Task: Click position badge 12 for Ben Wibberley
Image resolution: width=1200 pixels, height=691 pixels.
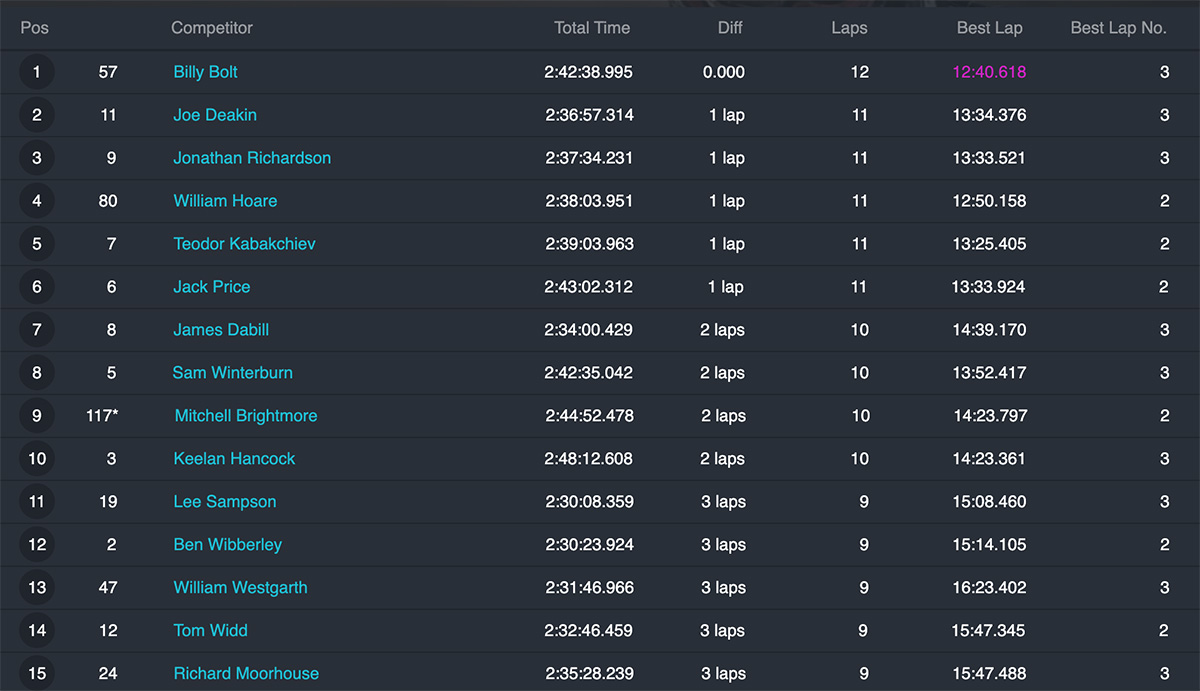Action: (x=37, y=545)
